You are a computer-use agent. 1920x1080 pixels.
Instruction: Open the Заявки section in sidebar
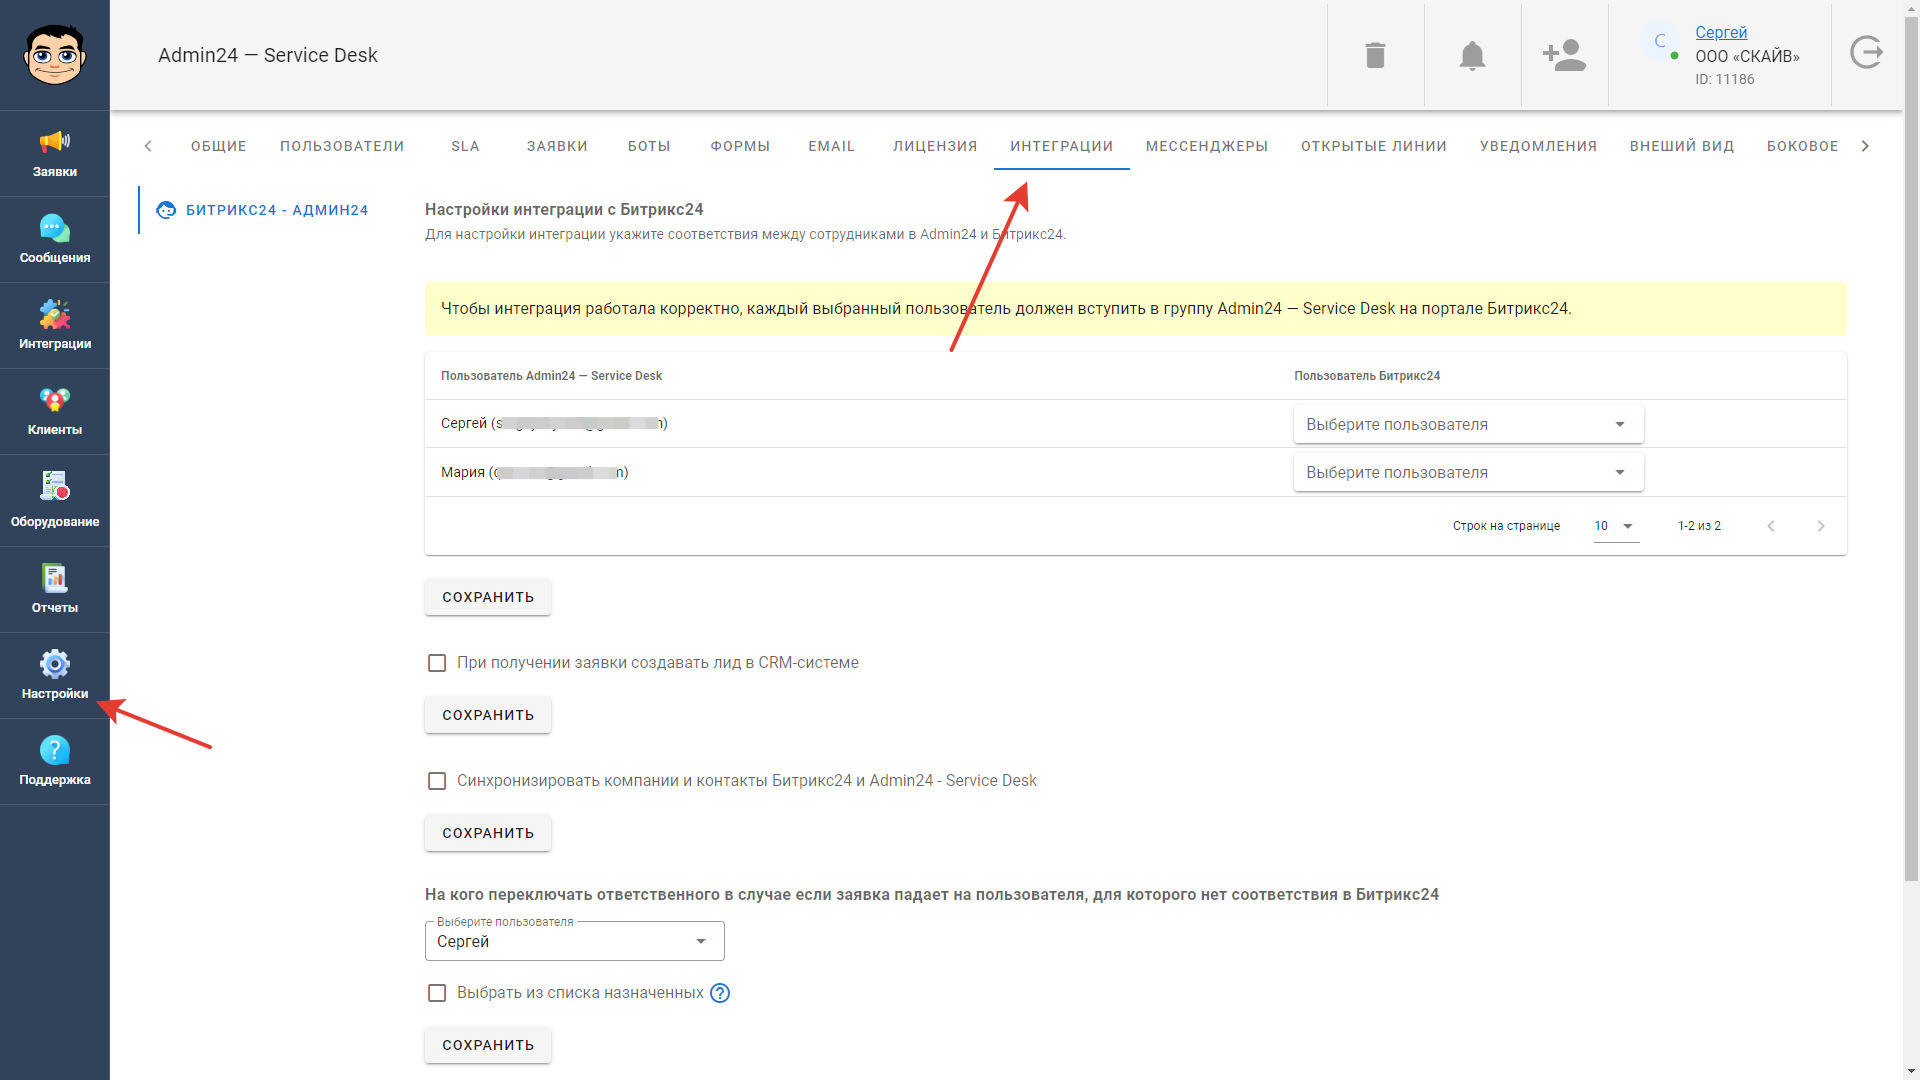click(x=55, y=154)
